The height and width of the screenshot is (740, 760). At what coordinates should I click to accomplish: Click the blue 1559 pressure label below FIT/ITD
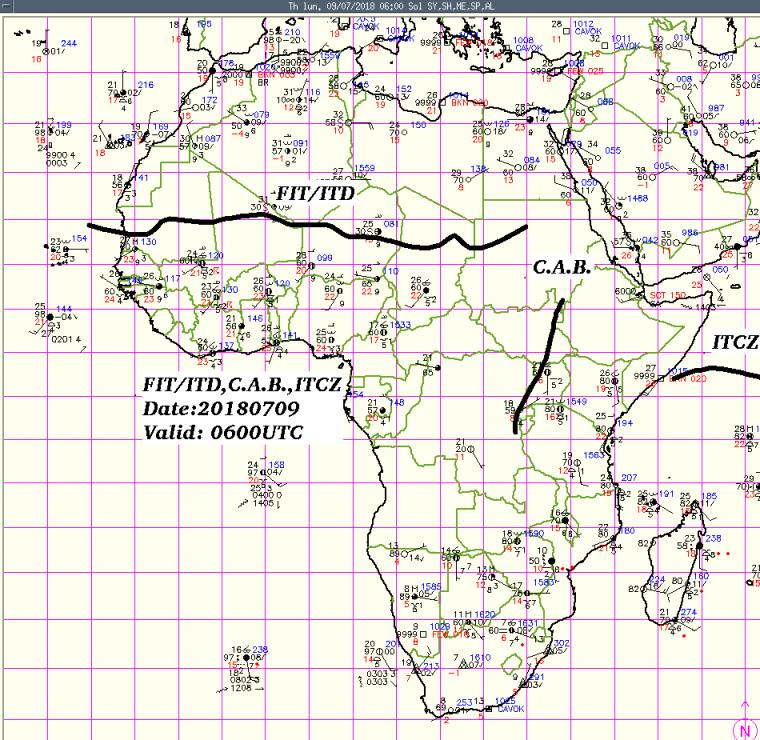coord(364,168)
